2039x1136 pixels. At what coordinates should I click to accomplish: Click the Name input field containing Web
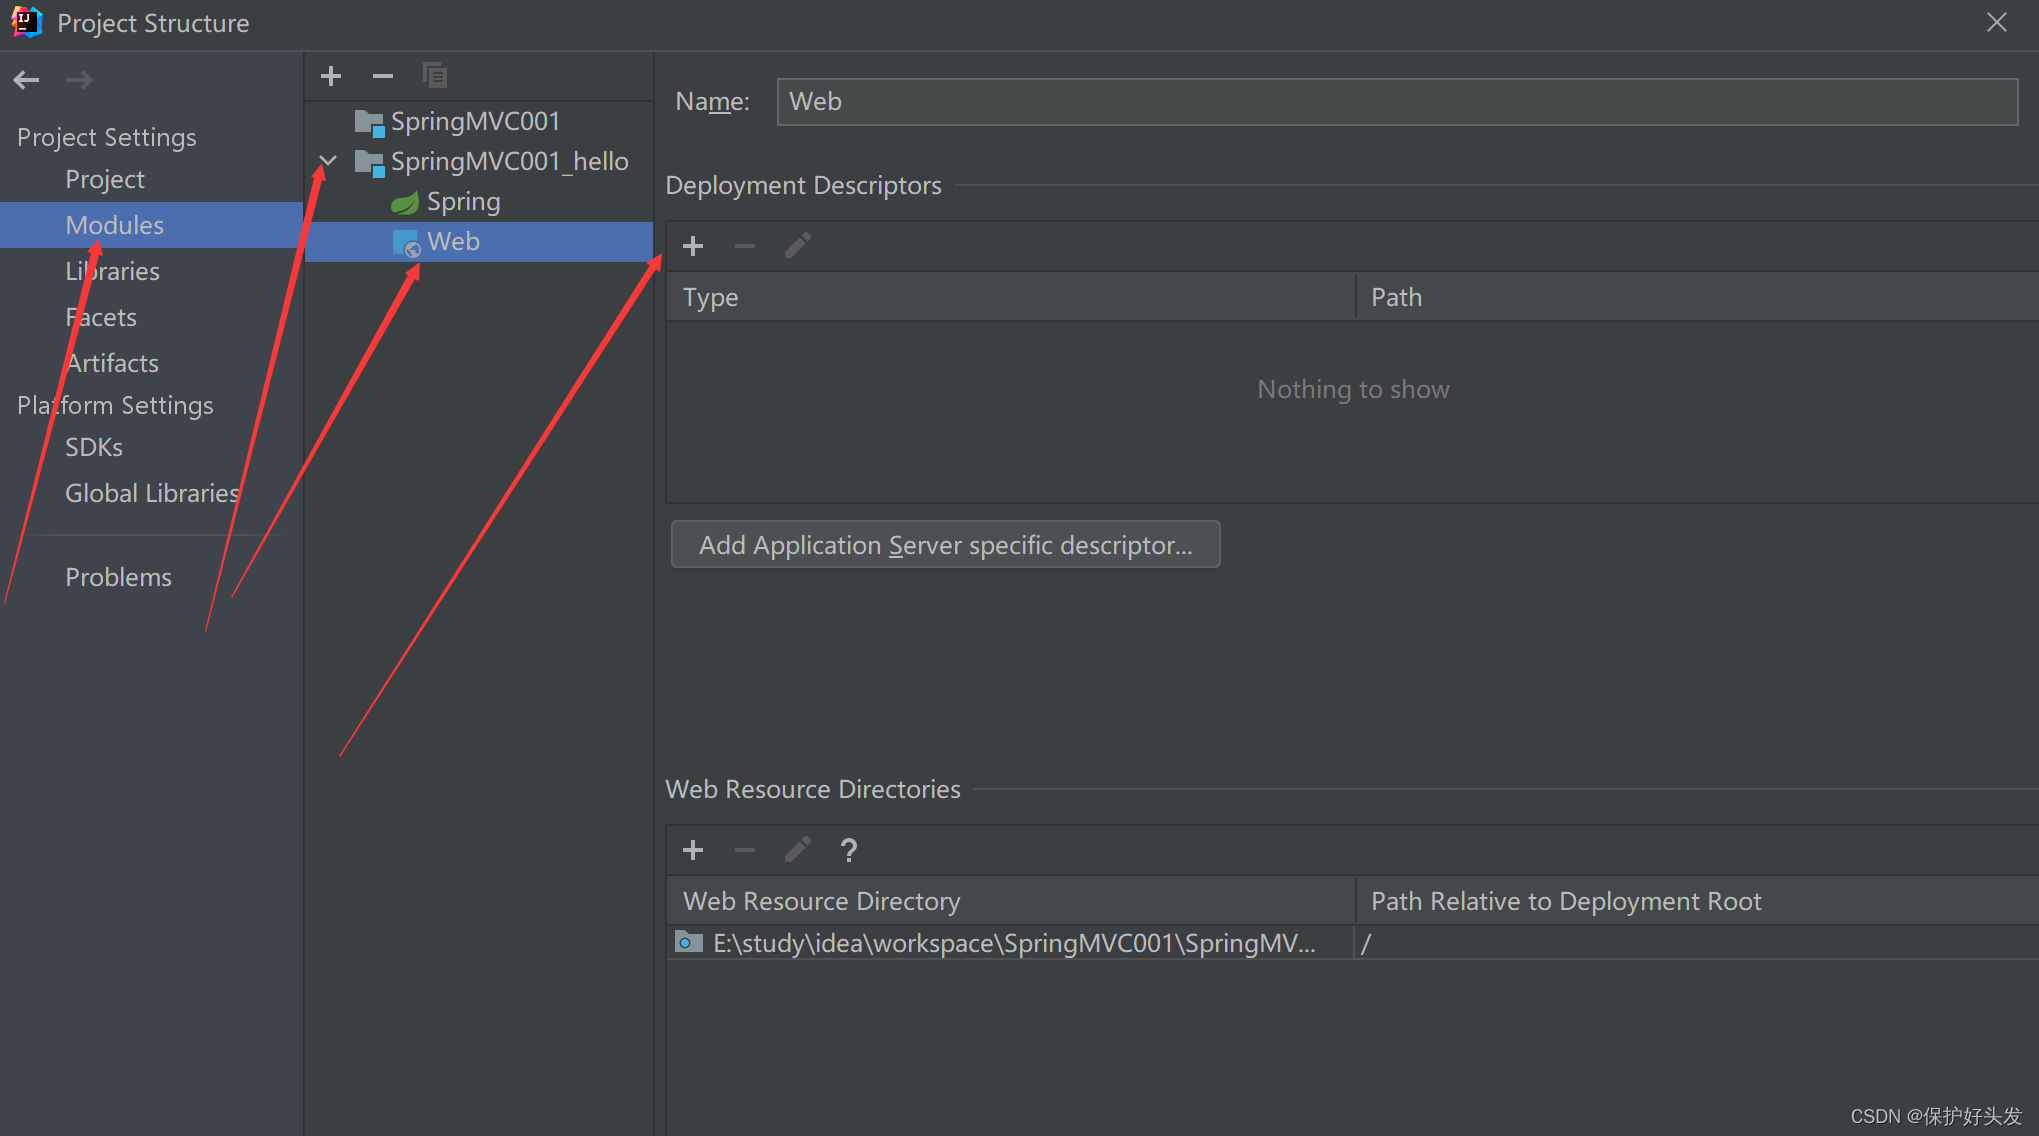tap(1396, 102)
